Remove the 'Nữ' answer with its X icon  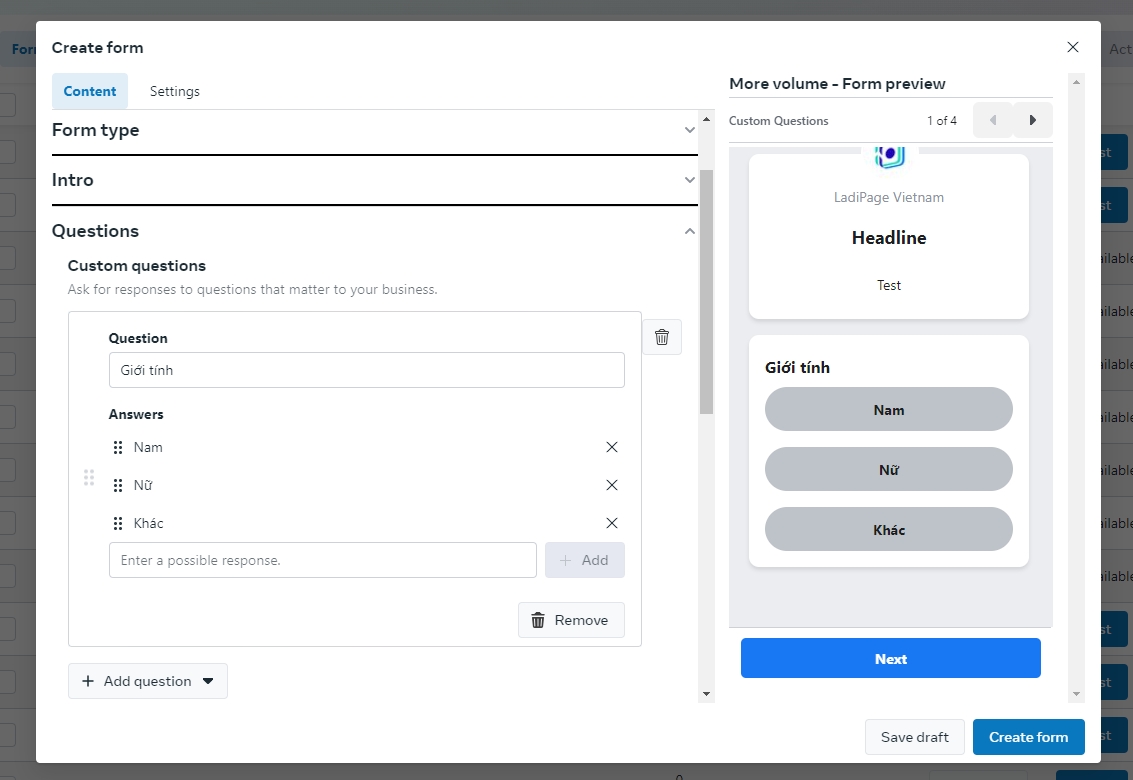[x=612, y=485]
